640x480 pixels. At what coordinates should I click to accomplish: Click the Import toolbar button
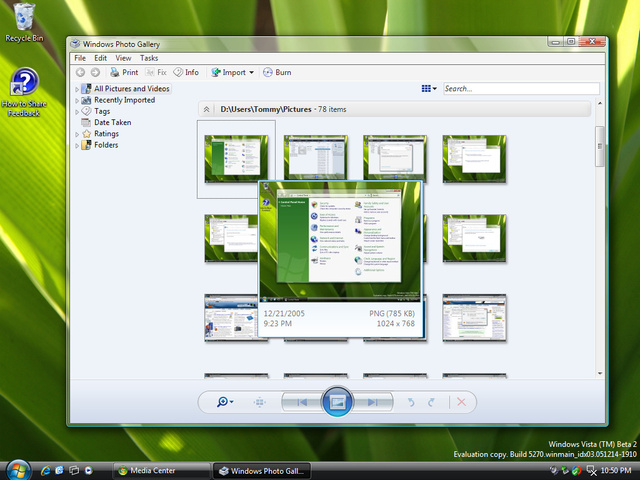coord(229,72)
